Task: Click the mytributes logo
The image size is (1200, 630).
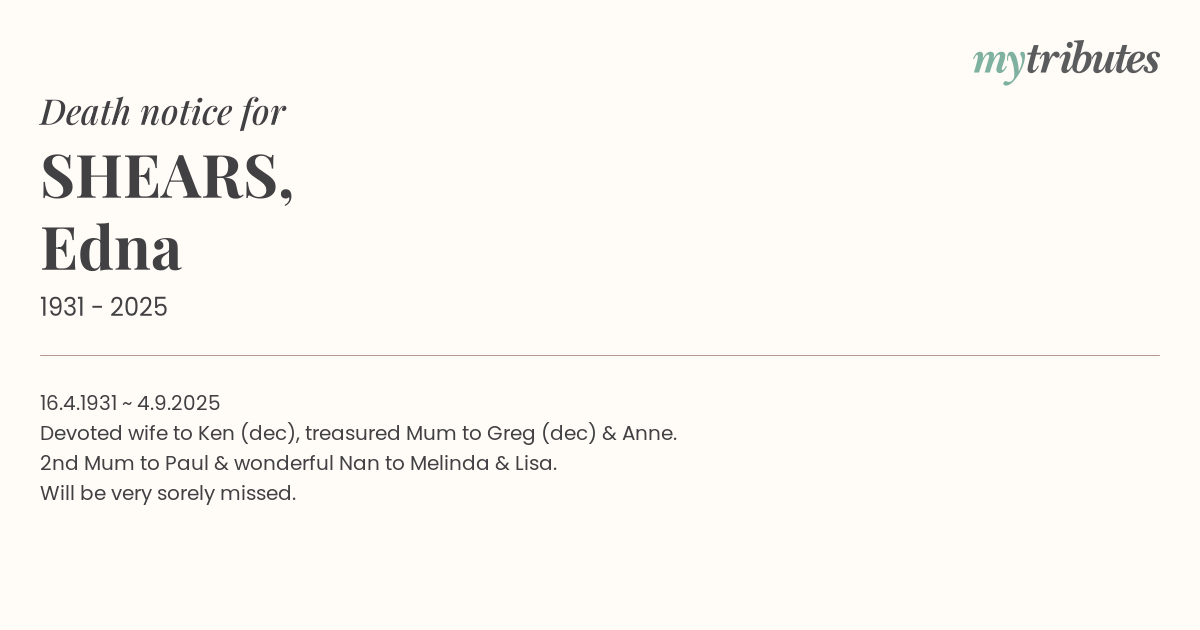Action: point(1066,60)
